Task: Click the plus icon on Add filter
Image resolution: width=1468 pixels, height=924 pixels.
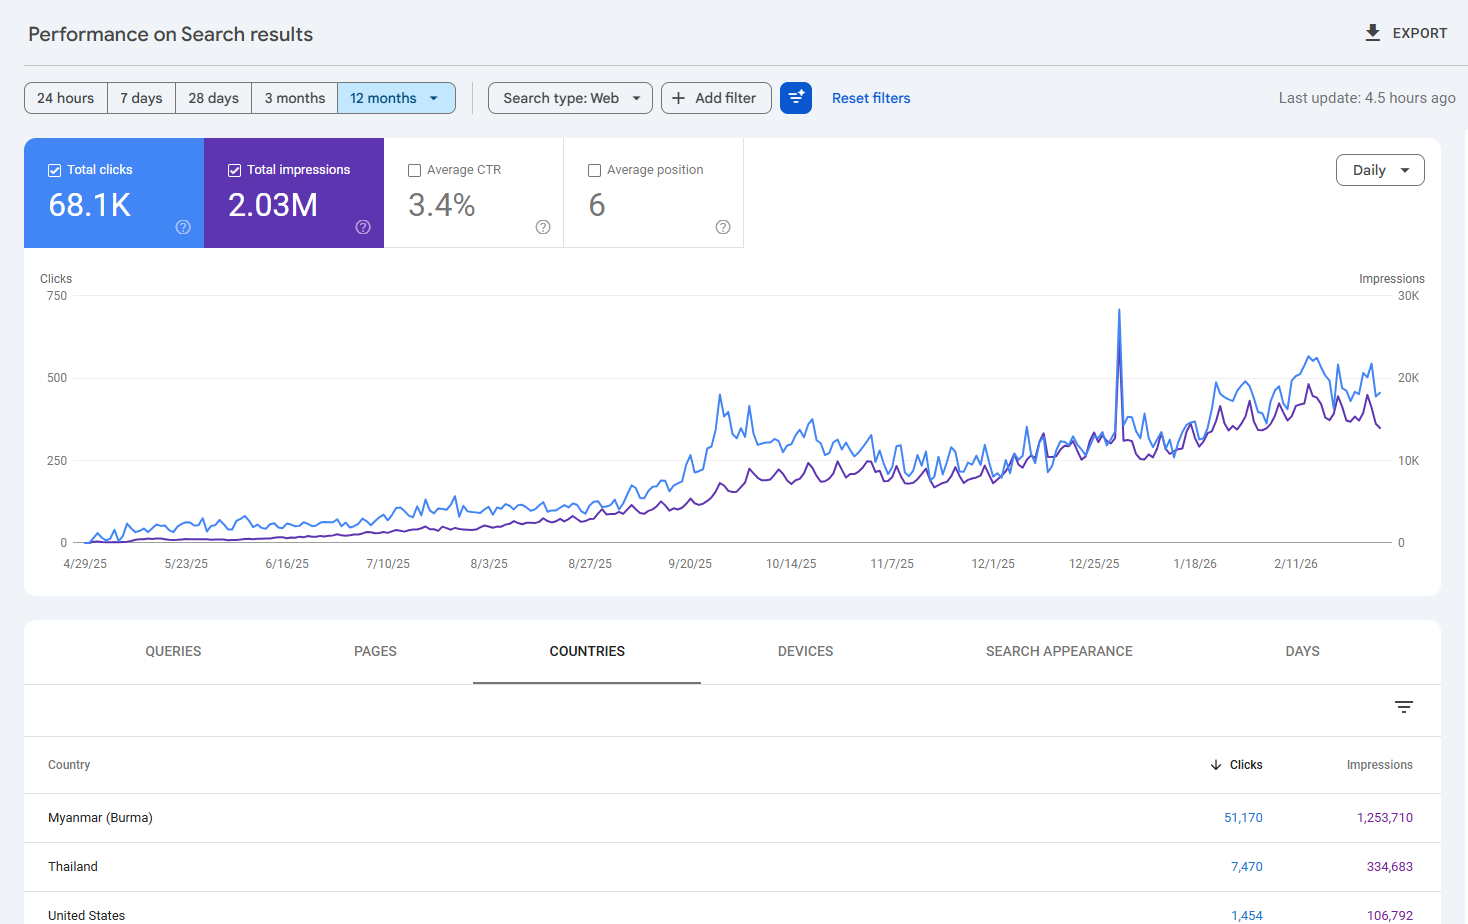Action: tap(679, 97)
